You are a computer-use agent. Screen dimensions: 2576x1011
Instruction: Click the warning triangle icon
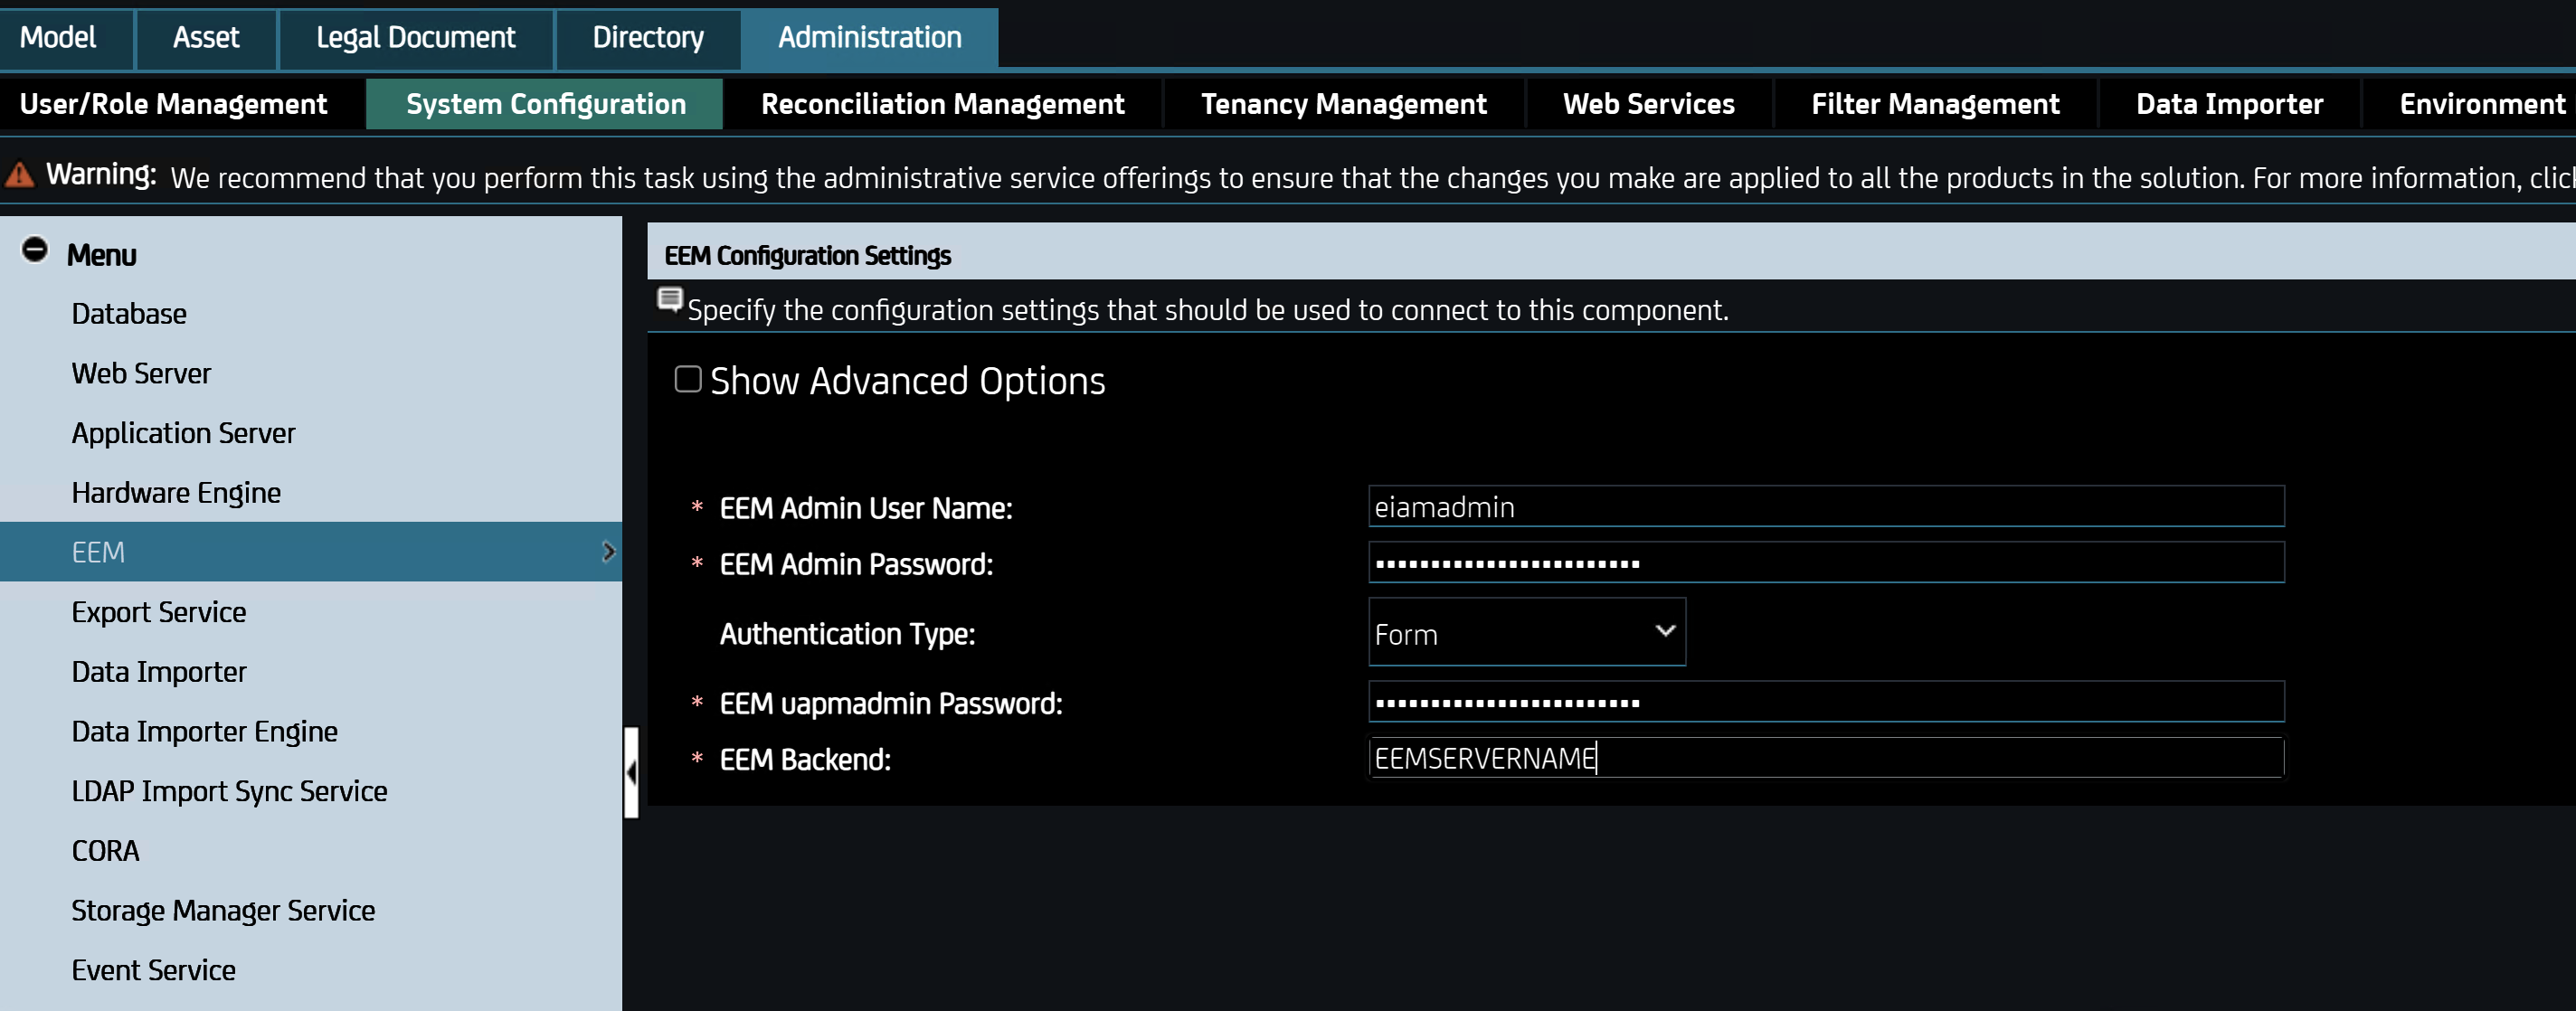[x=20, y=176]
